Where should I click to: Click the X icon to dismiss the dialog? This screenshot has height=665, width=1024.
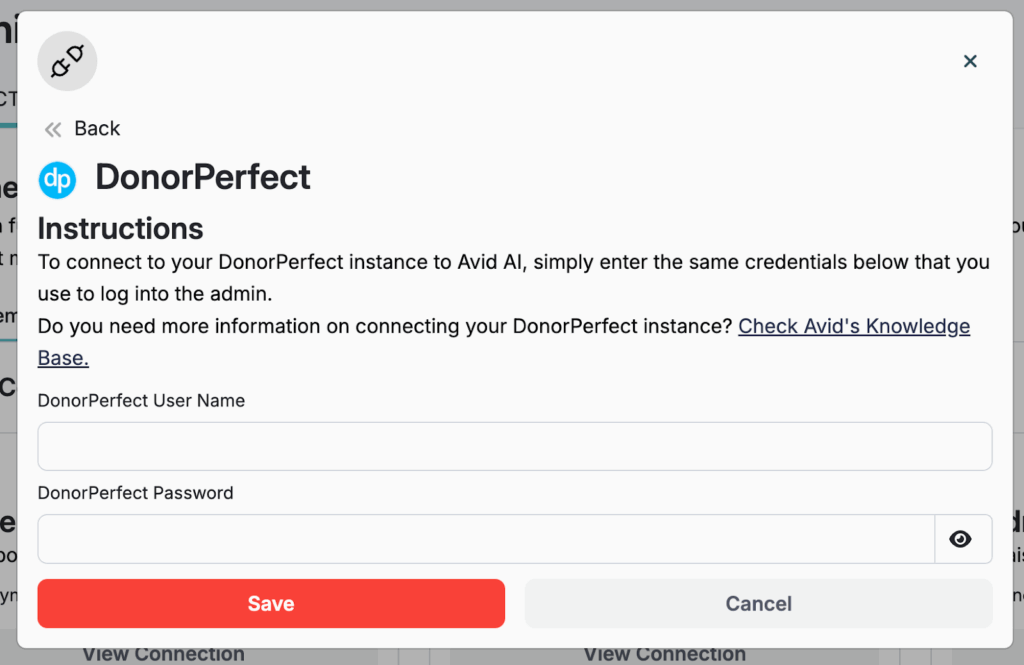pos(970,61)
